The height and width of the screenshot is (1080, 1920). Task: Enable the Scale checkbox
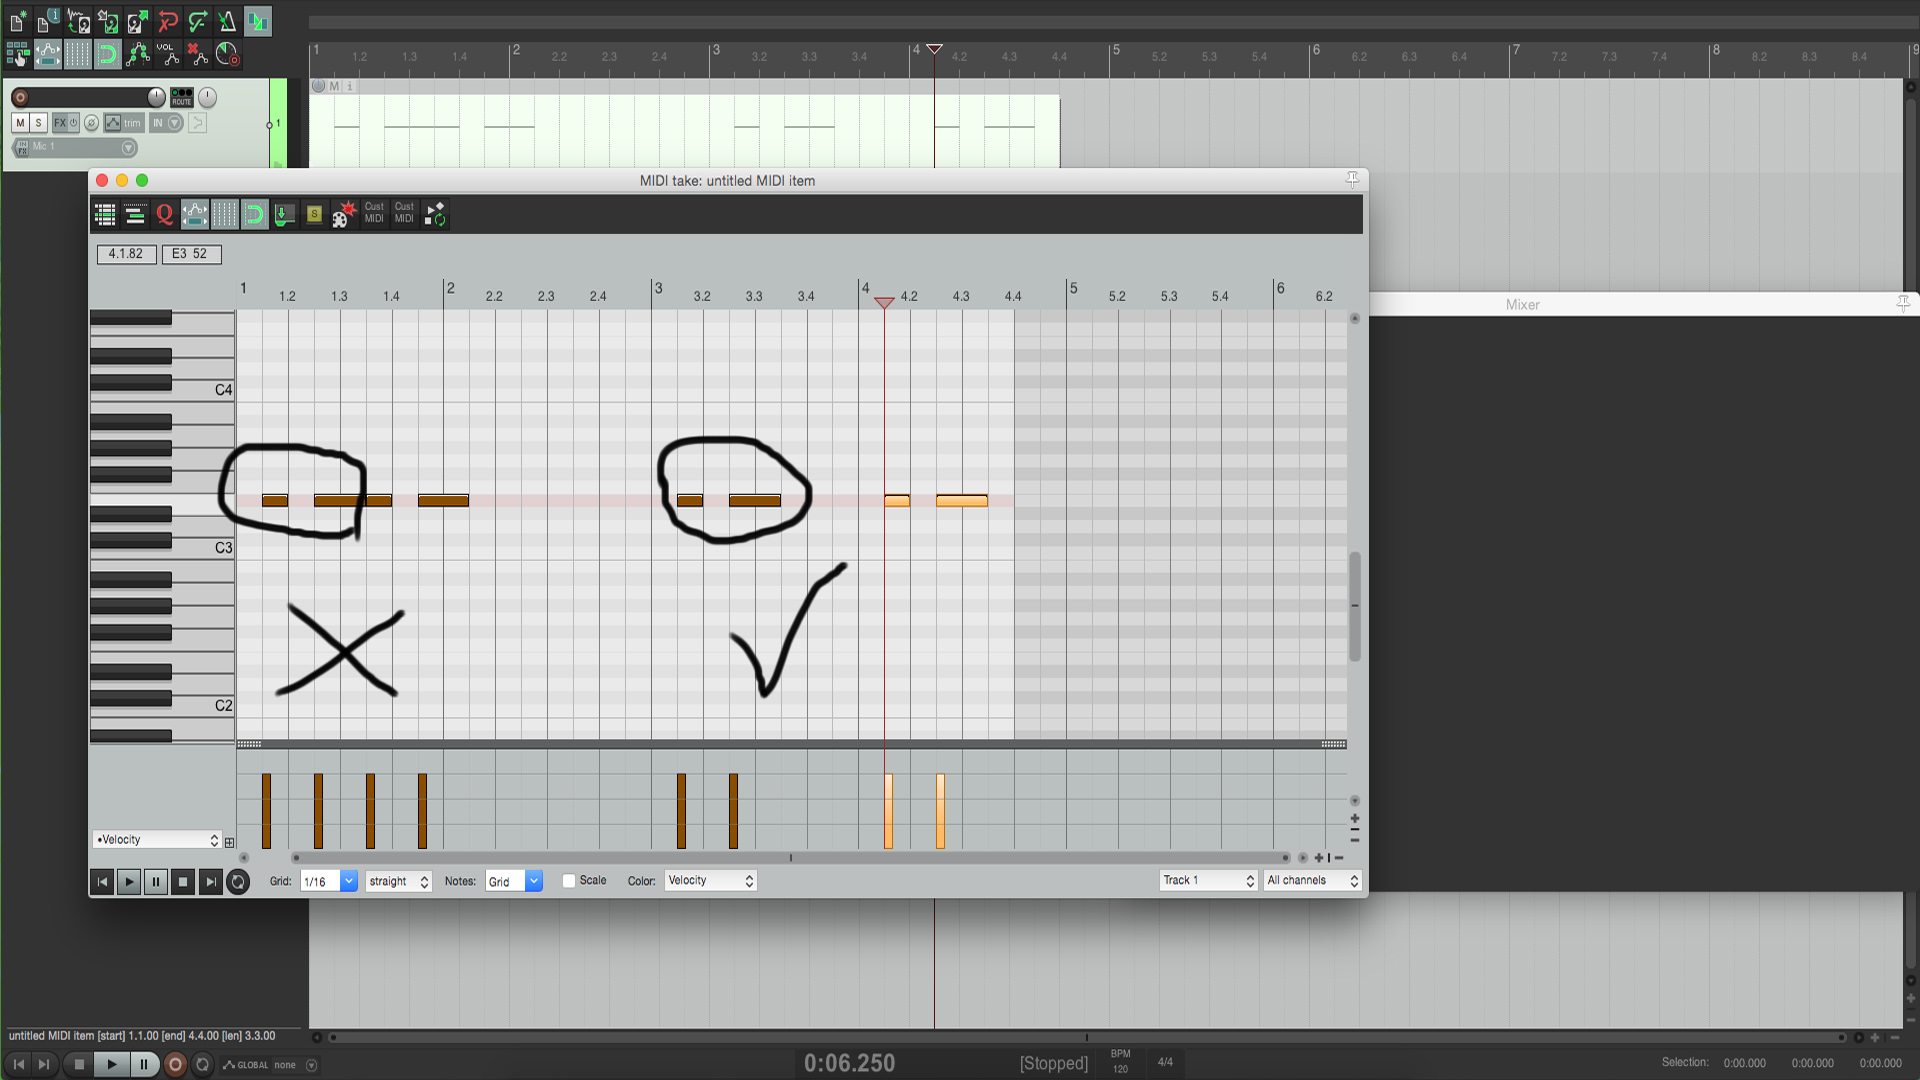coord(569,881)
